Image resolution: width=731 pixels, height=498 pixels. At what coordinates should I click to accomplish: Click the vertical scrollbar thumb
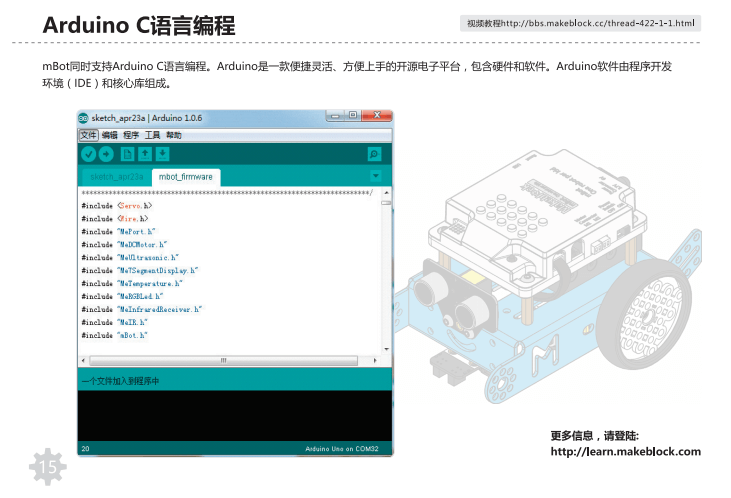[x=386, y=203]
